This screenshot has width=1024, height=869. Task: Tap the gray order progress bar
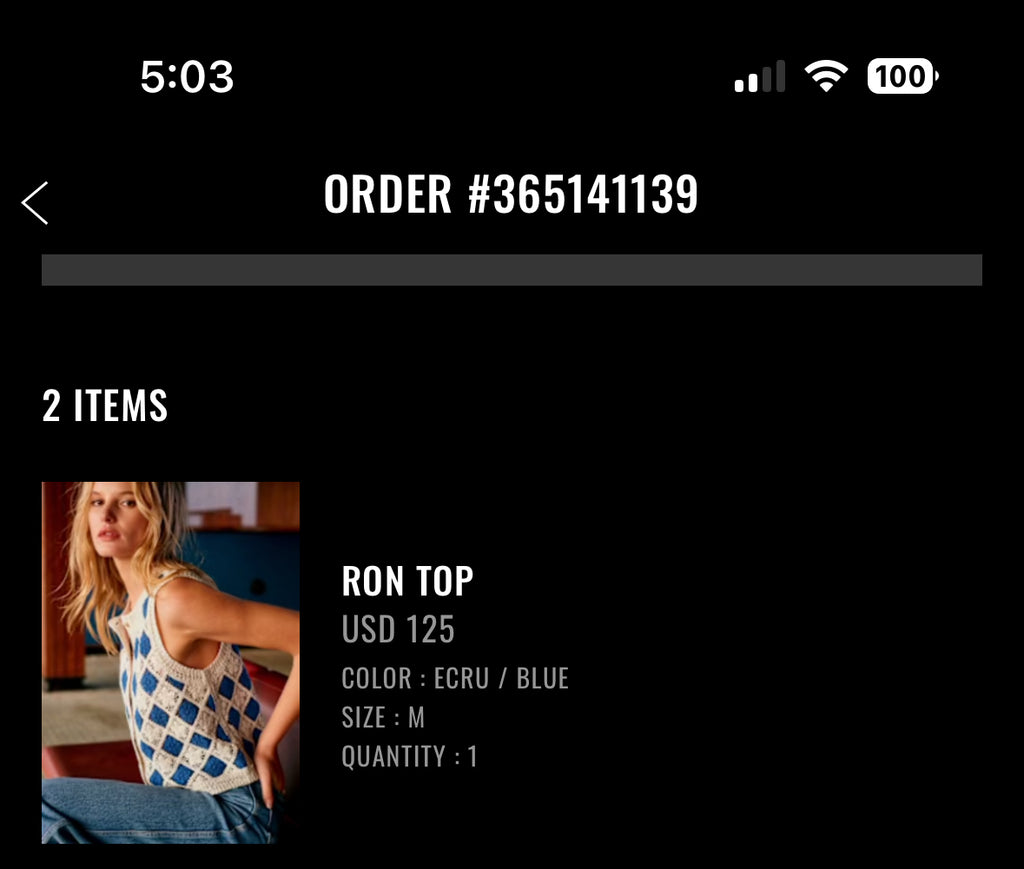512,270
